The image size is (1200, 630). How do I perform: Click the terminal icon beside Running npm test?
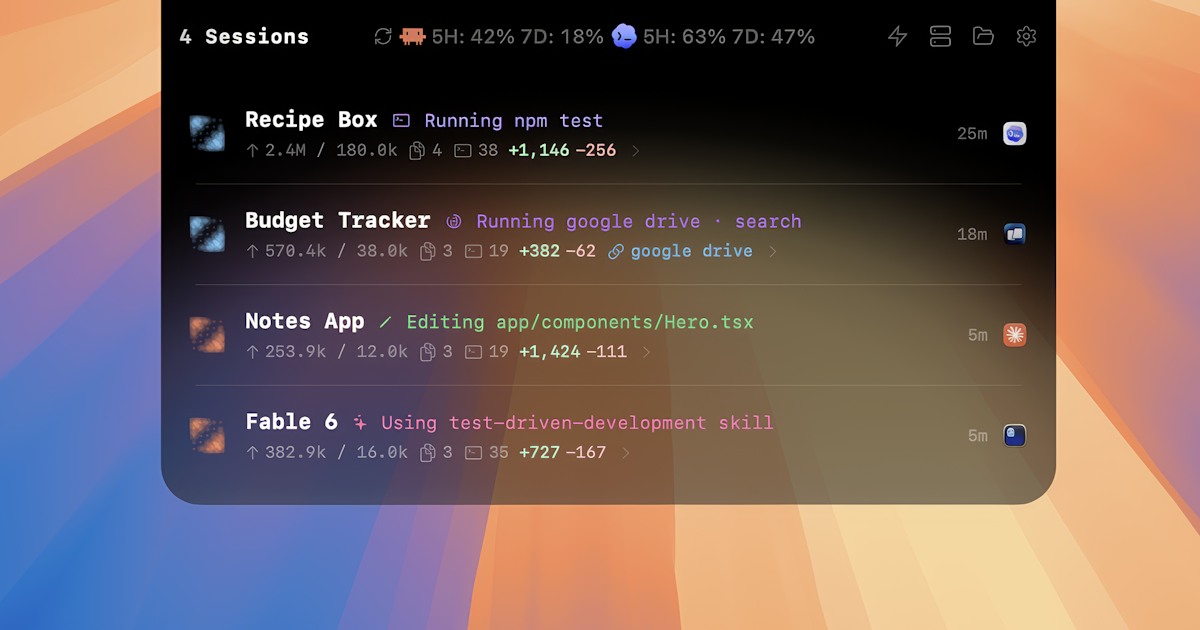401,120
